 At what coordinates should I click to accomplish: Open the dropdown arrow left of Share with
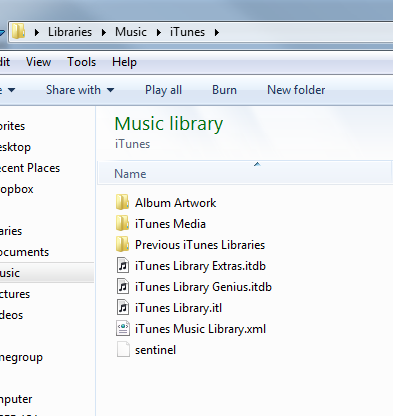[x=11, y=90]
